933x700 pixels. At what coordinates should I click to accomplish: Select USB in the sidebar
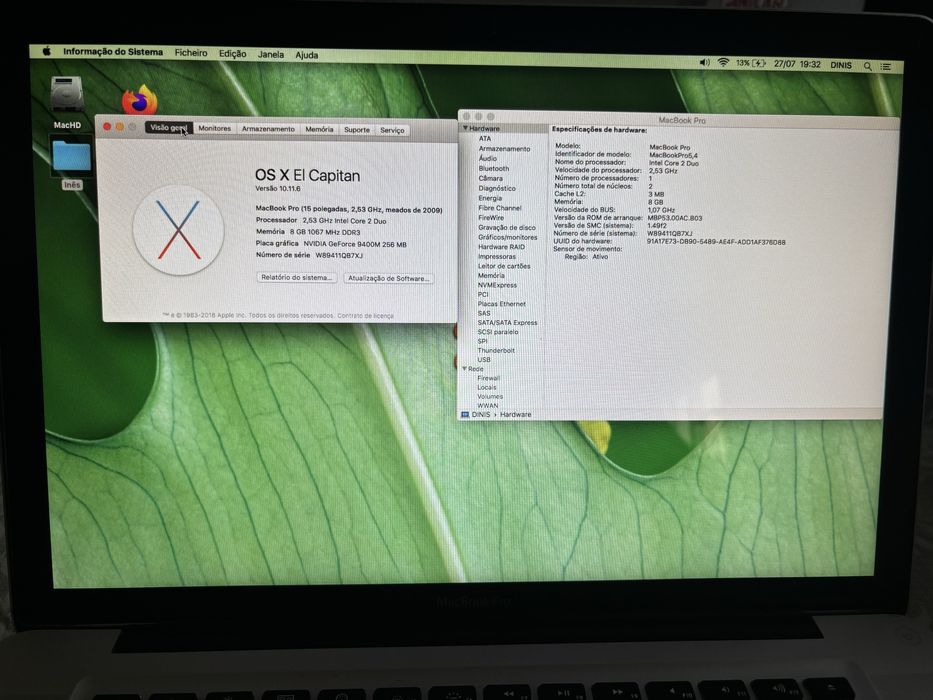484,360
